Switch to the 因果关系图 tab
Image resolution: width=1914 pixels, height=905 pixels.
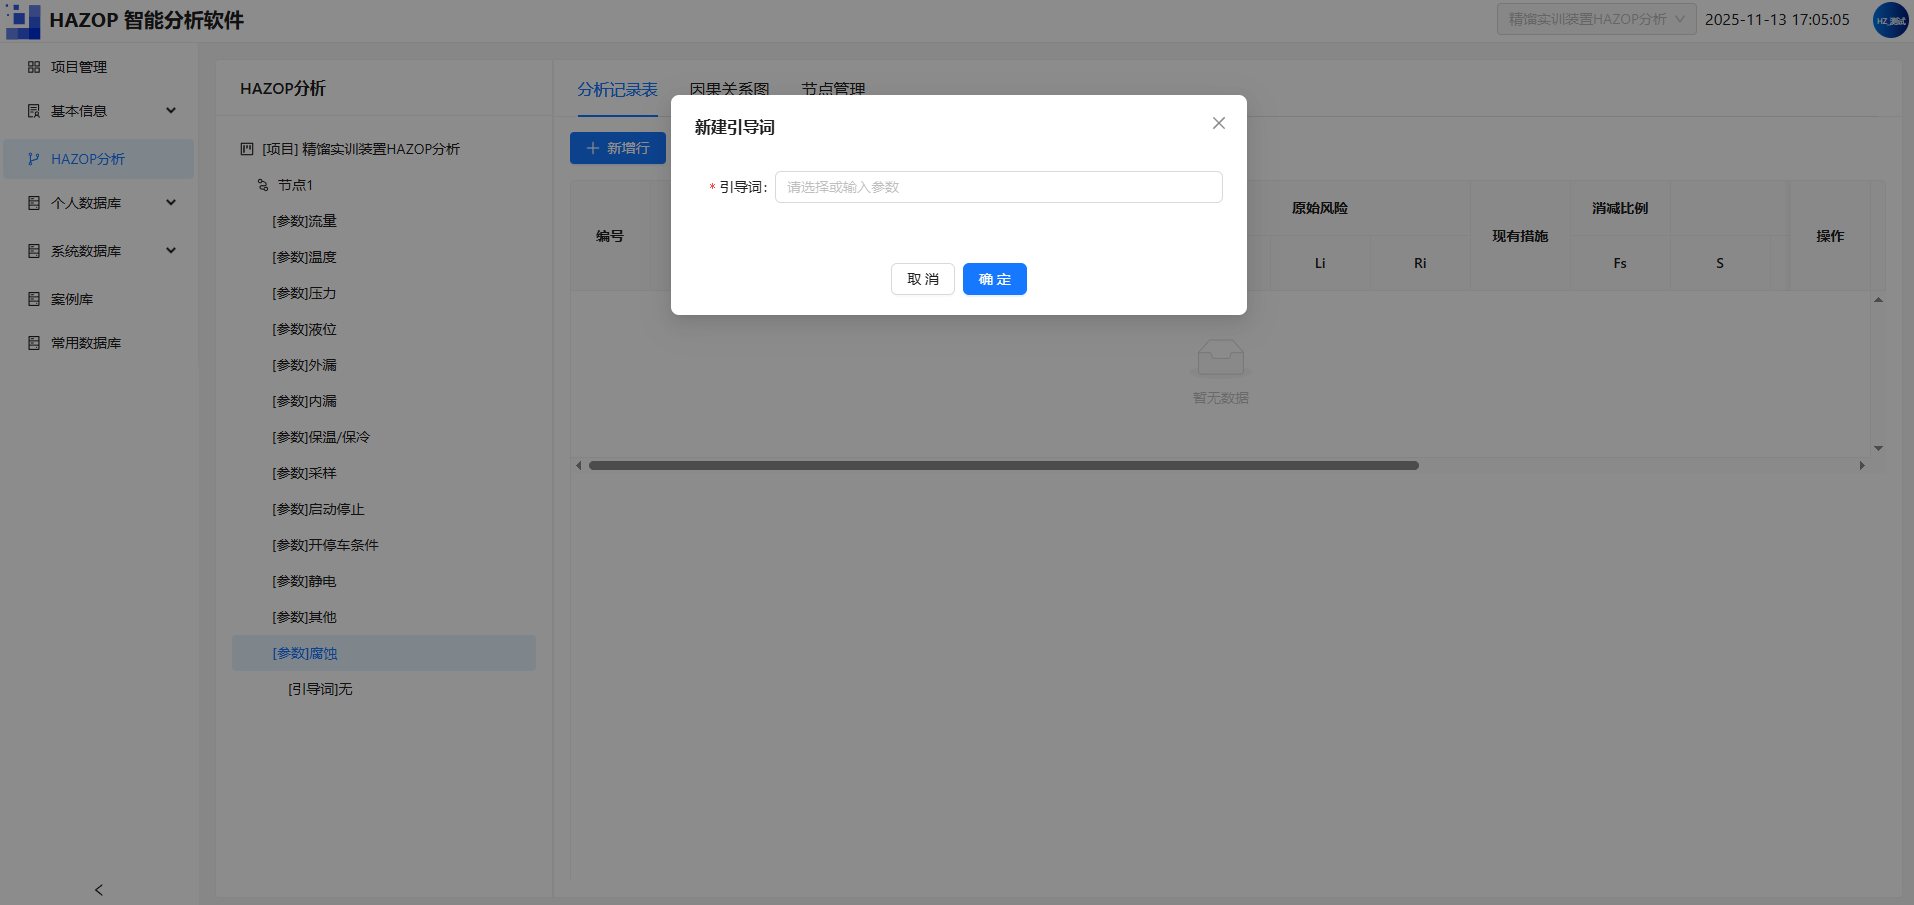tap(729, 89)
